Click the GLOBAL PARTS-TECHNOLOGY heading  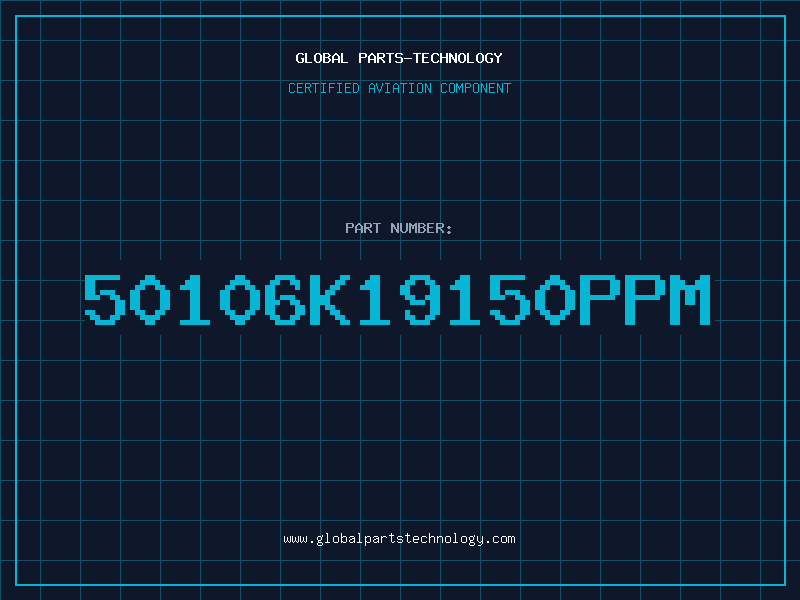click(399, 58)
